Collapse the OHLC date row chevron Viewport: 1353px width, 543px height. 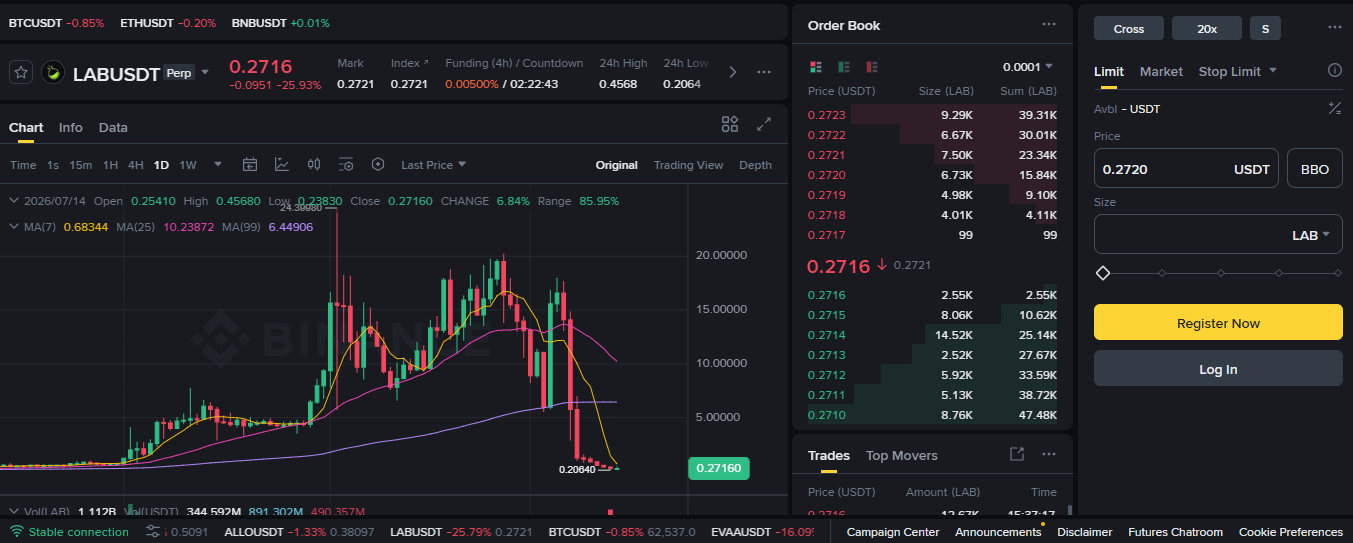[14, 201]
